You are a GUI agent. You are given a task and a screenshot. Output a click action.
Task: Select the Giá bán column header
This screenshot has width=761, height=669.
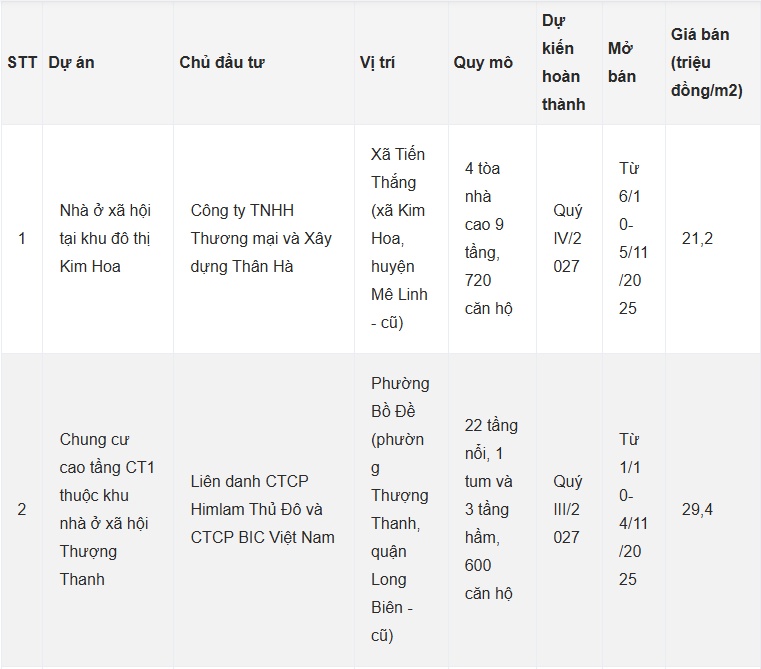pos(707,62)
